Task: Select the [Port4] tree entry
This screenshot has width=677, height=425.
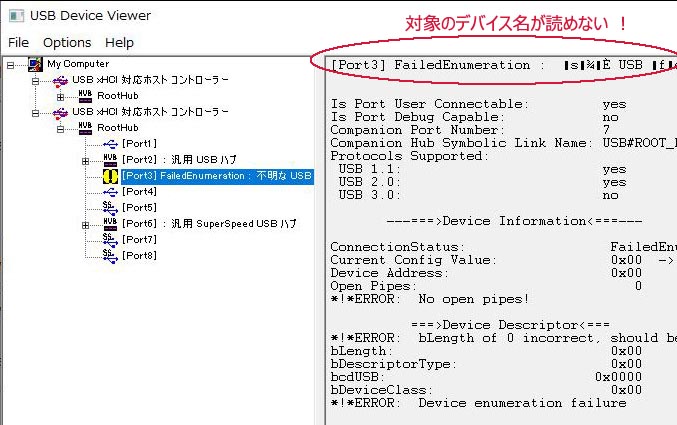Action: coord(139,191)
